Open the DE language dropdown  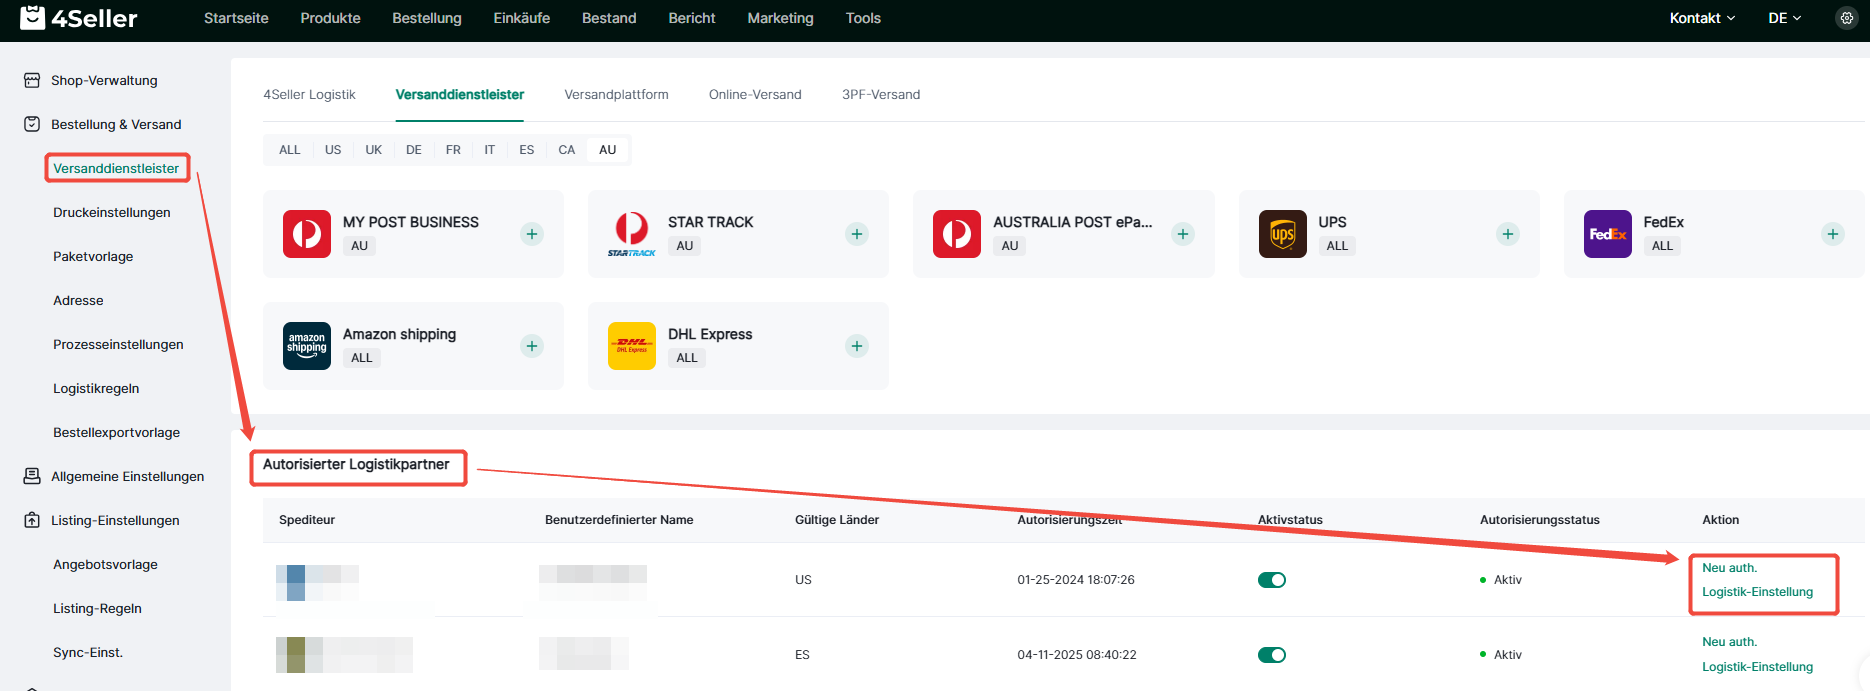click(1784, 18)
